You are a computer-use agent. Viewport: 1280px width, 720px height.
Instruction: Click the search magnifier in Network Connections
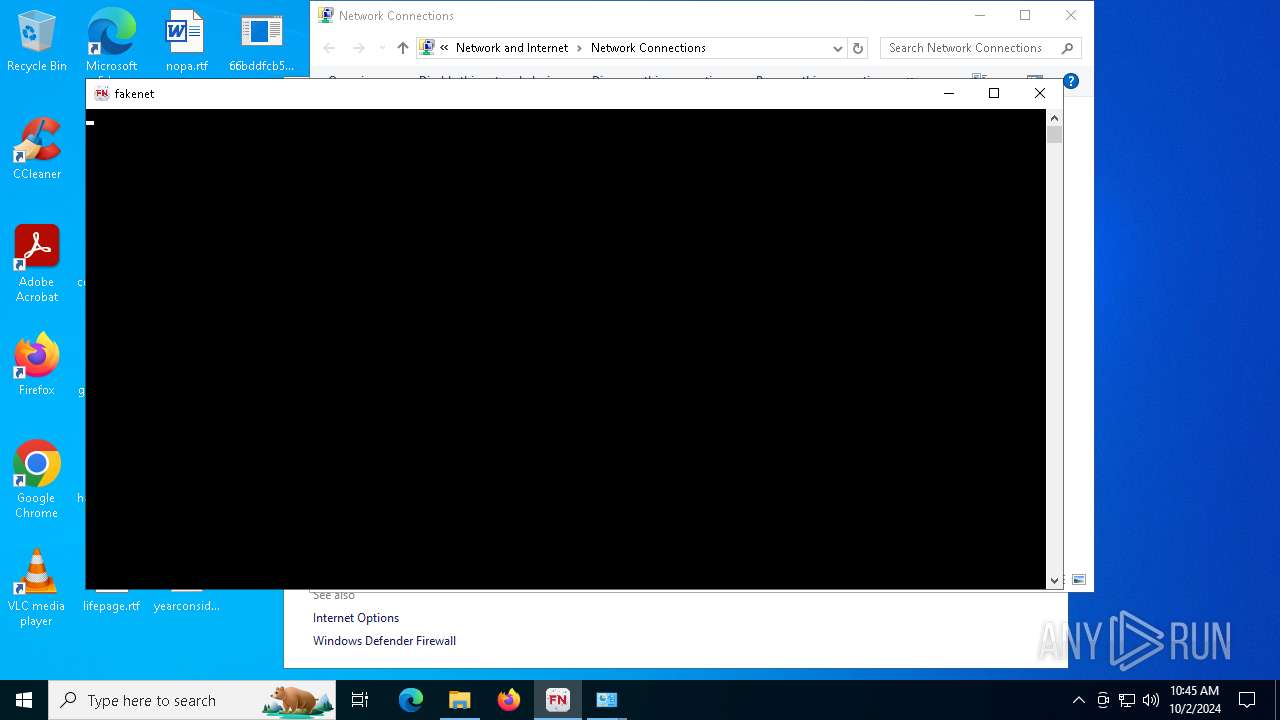pos(1067,48)
